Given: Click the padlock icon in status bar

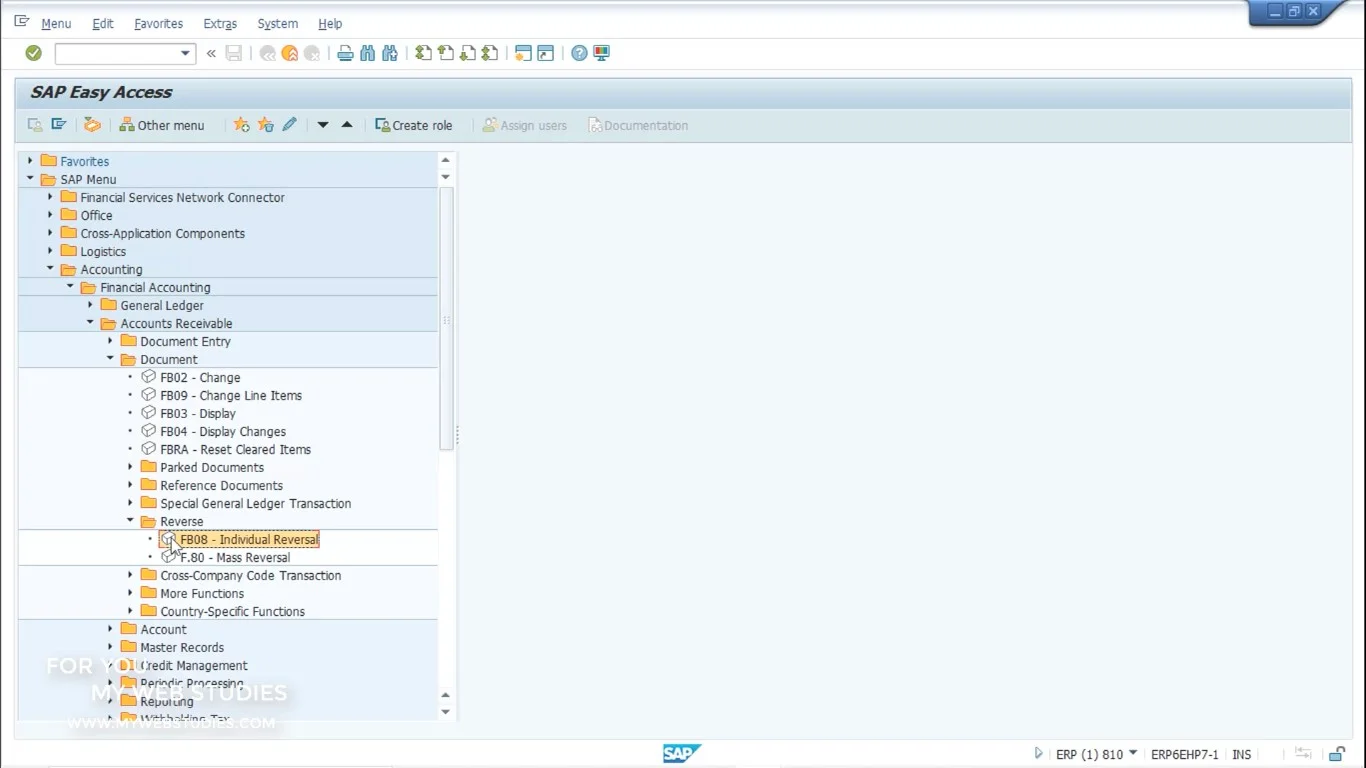Looking at the screenshot, I should coord(1337,754).
